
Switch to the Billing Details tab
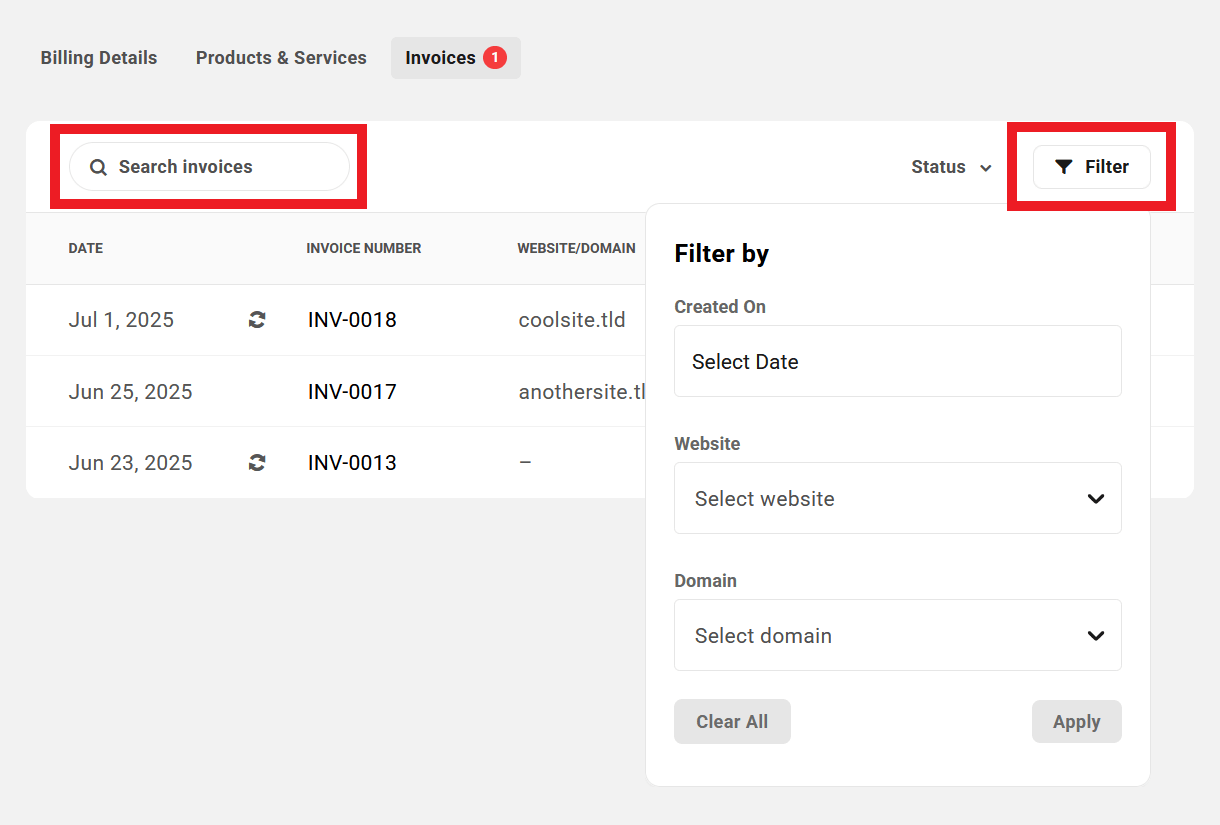pyautogui.click(x=99, y=58)
